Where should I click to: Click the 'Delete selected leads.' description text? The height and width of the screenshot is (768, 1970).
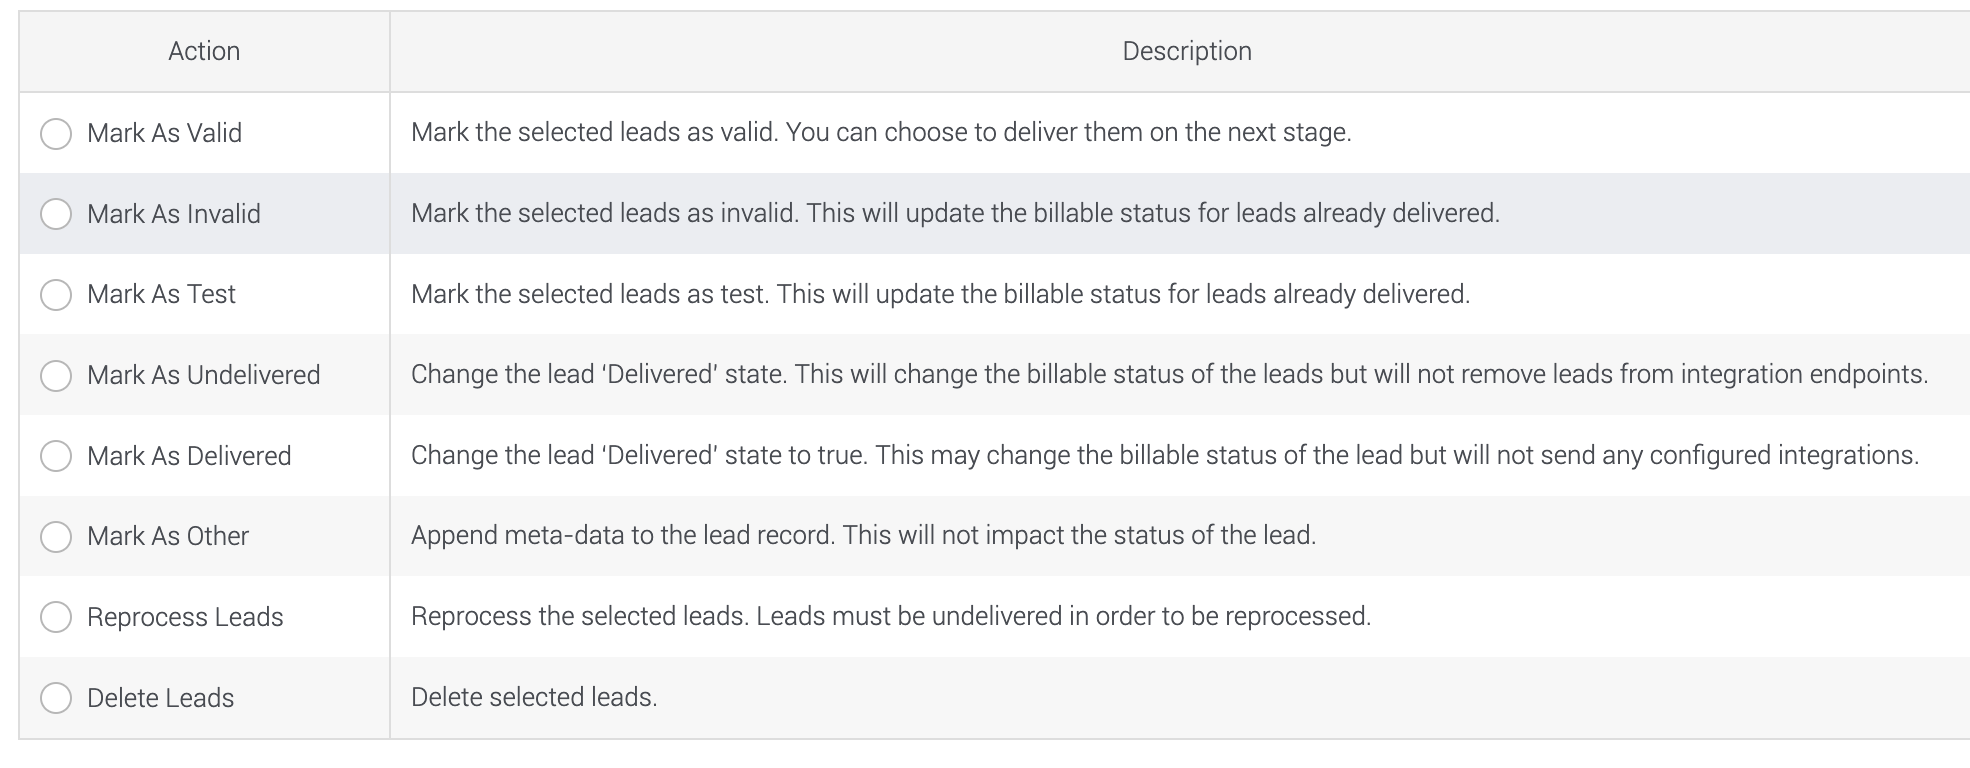tap(534, 697)
